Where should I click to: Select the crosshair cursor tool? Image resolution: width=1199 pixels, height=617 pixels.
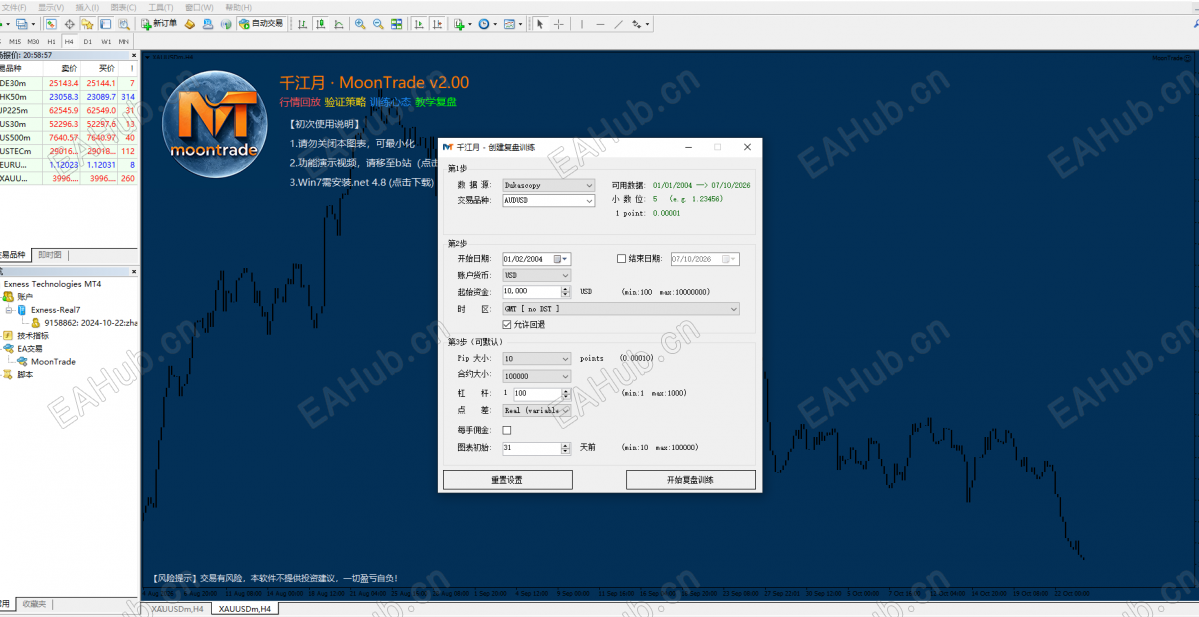[x=559, y=24]
